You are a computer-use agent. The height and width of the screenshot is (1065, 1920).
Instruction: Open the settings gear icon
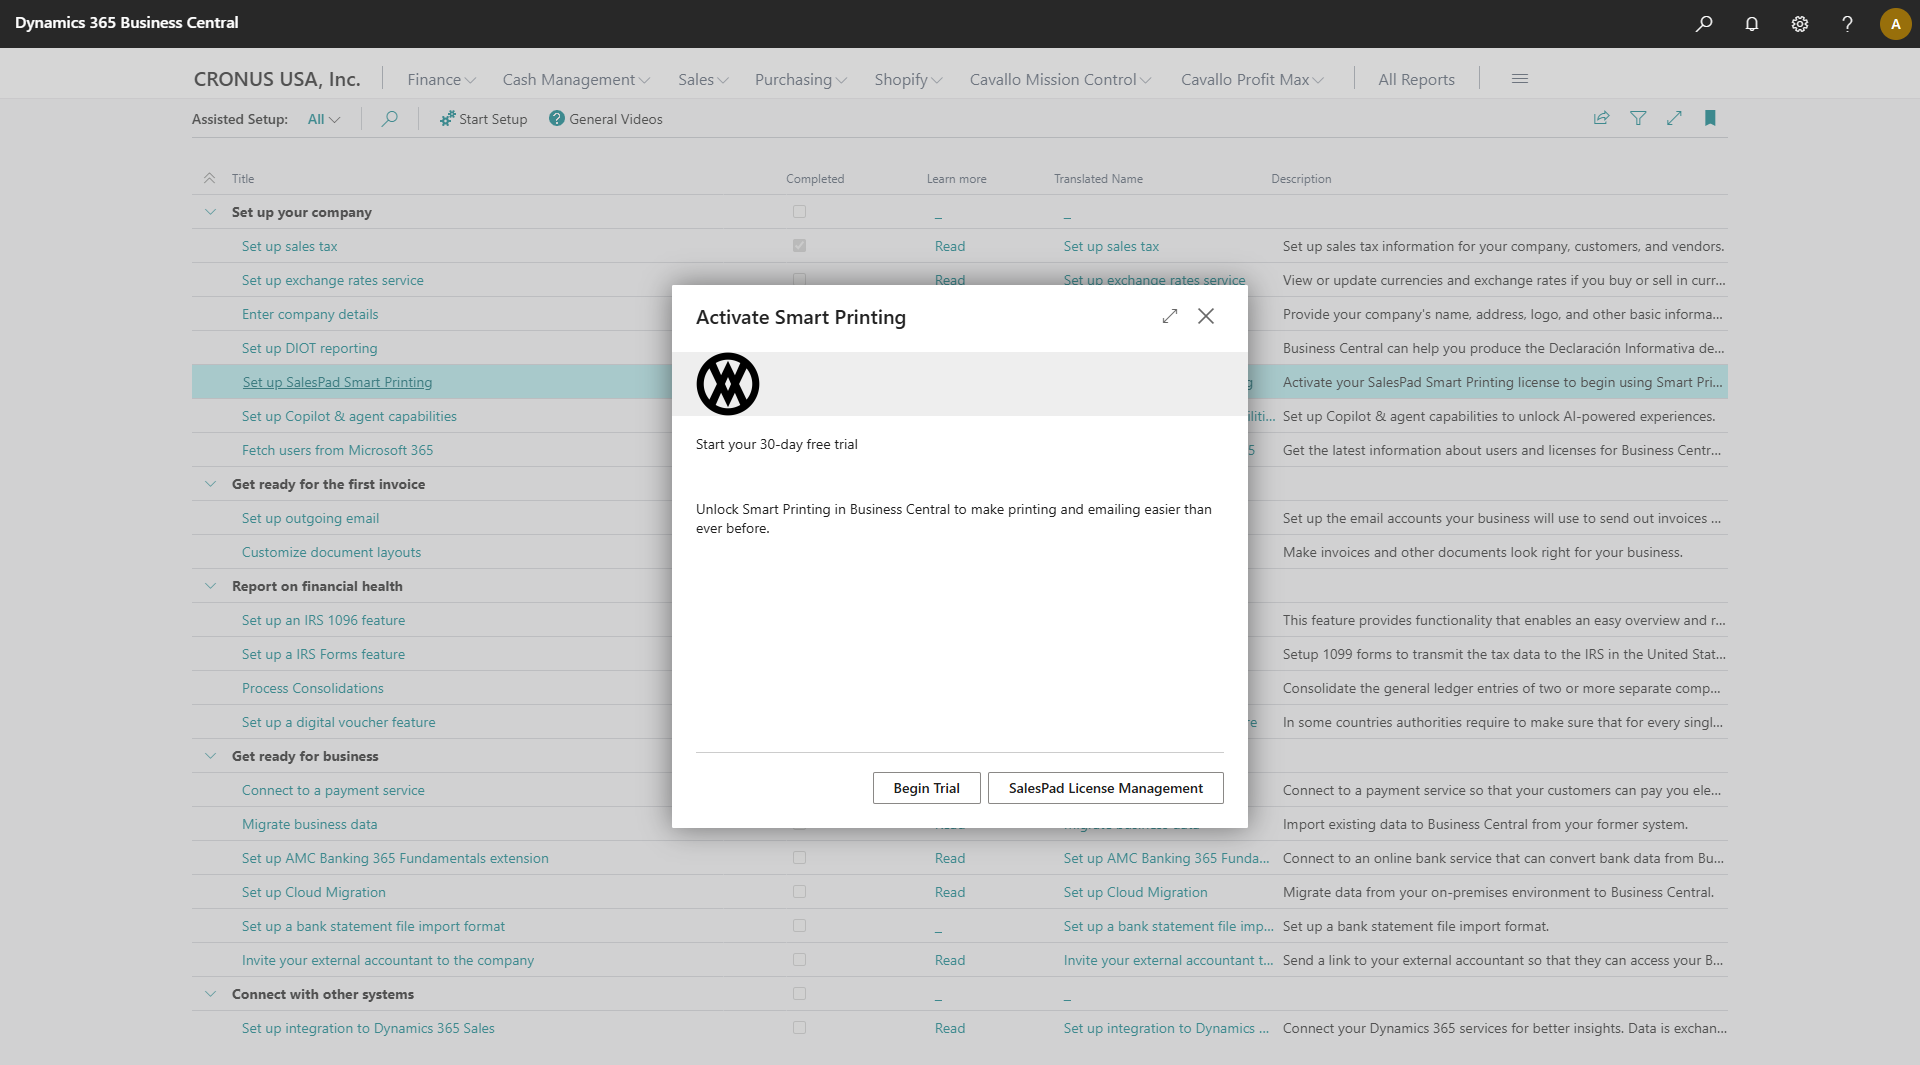click(x=1800, y=24)
